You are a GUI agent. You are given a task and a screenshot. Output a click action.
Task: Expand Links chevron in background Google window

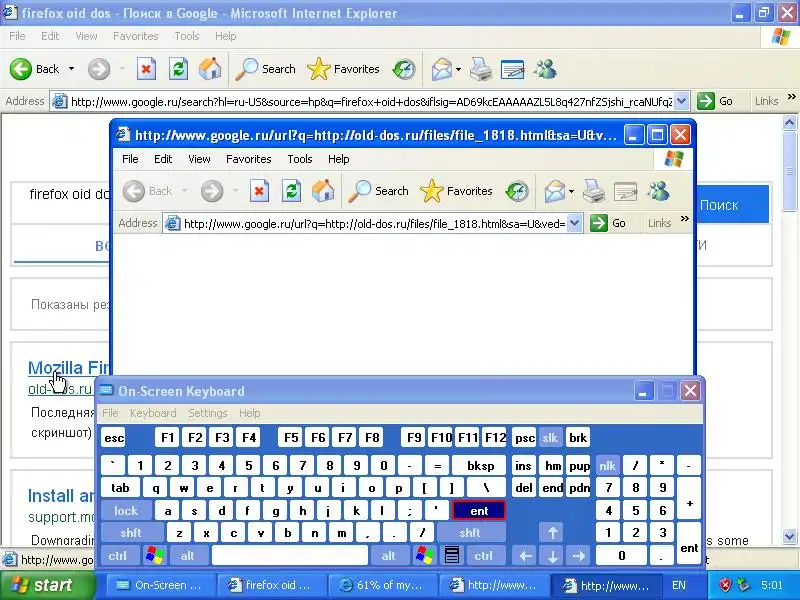(791, 96)
